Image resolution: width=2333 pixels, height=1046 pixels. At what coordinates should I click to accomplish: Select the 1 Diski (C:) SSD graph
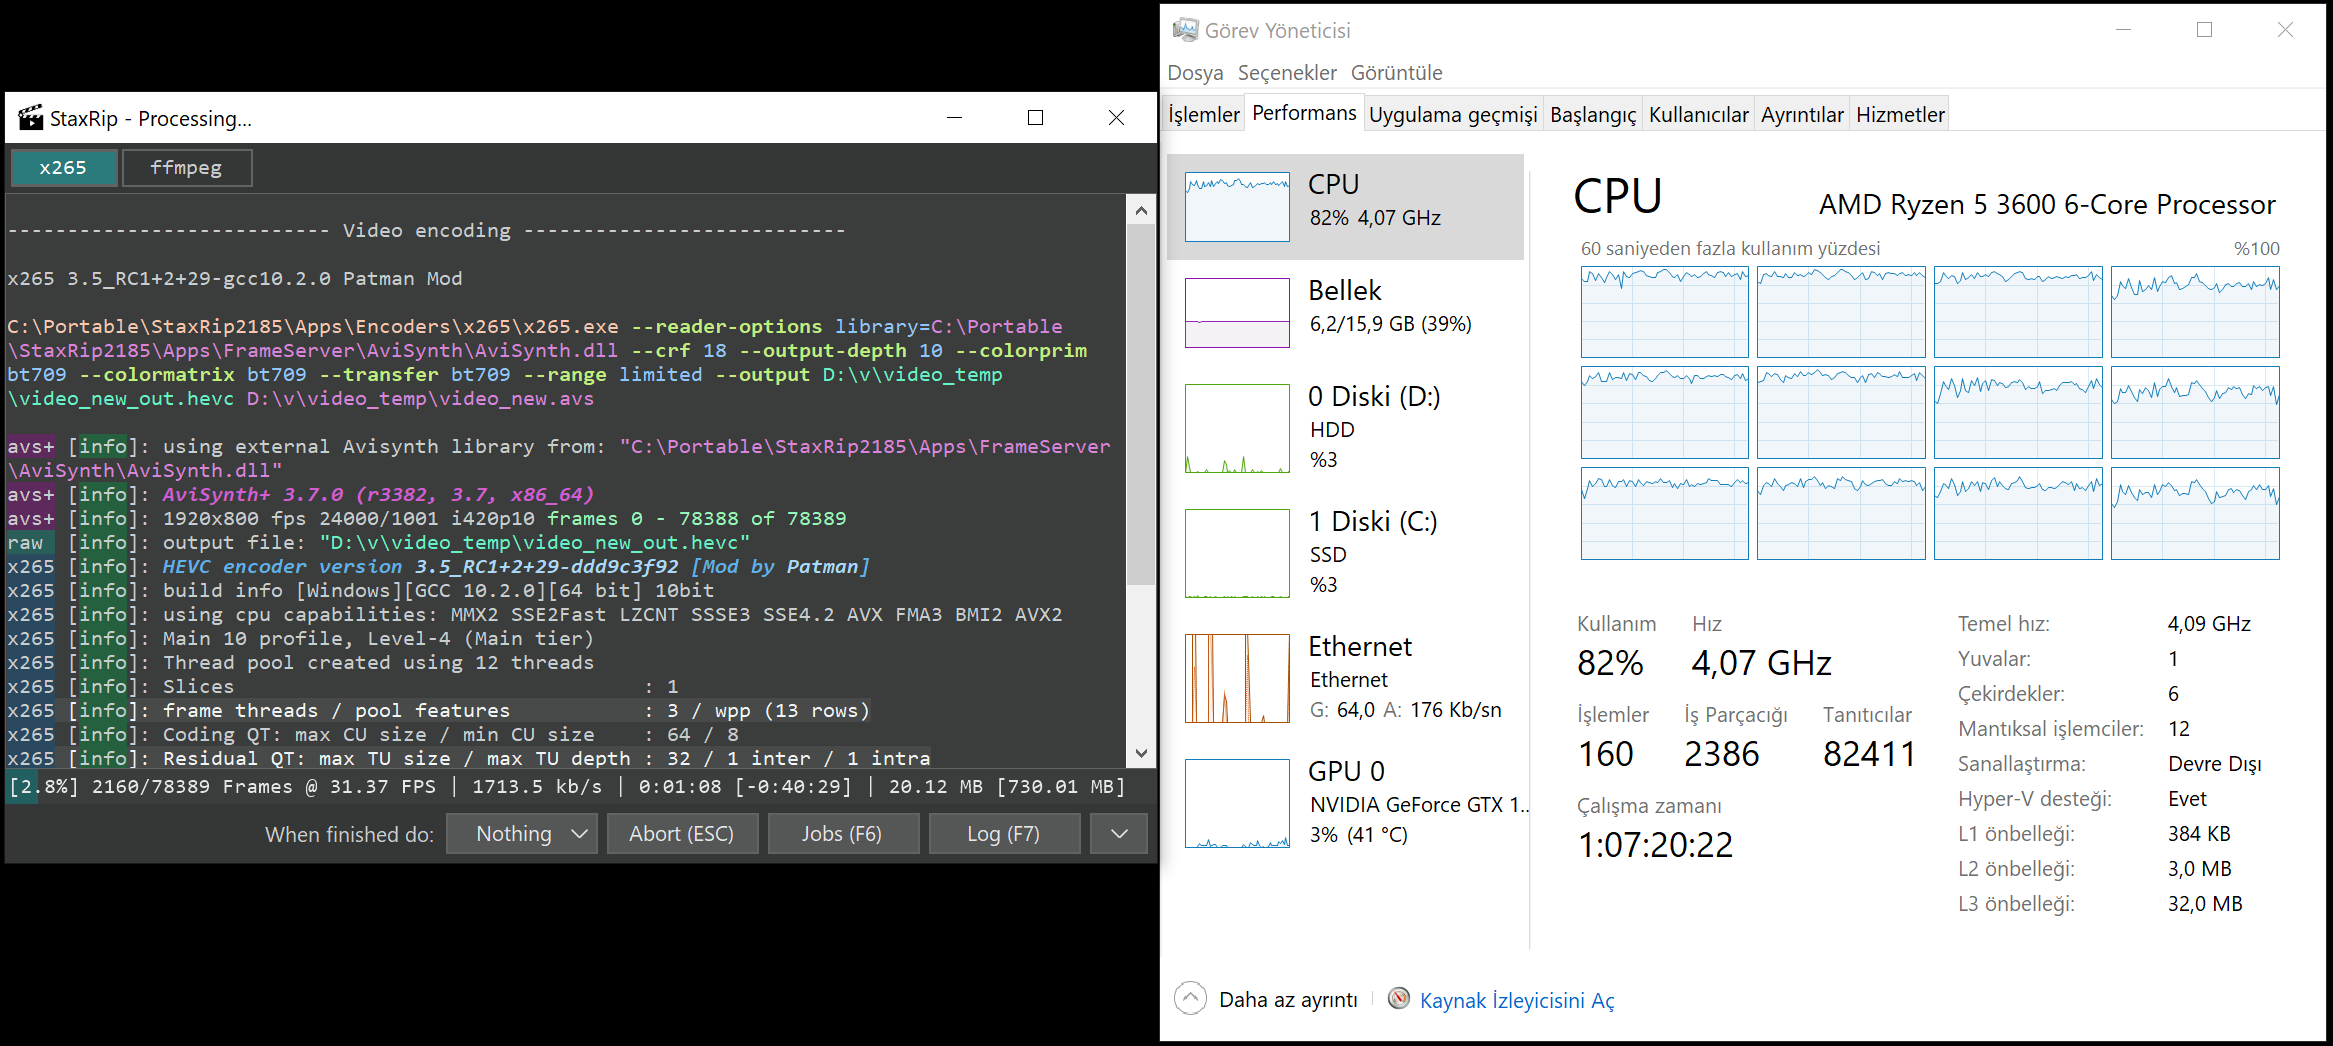[x=1237, y=553]
